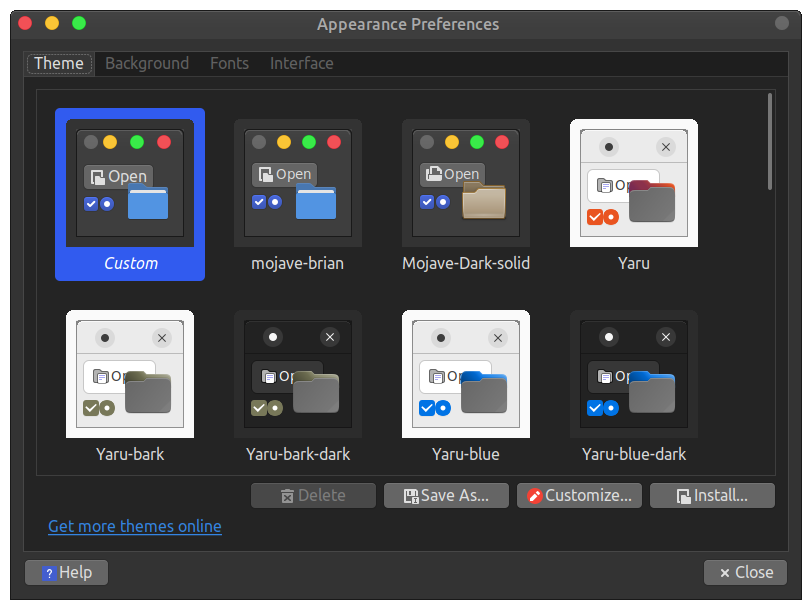Click the Close button at bottom right

(x=746, y=573)
